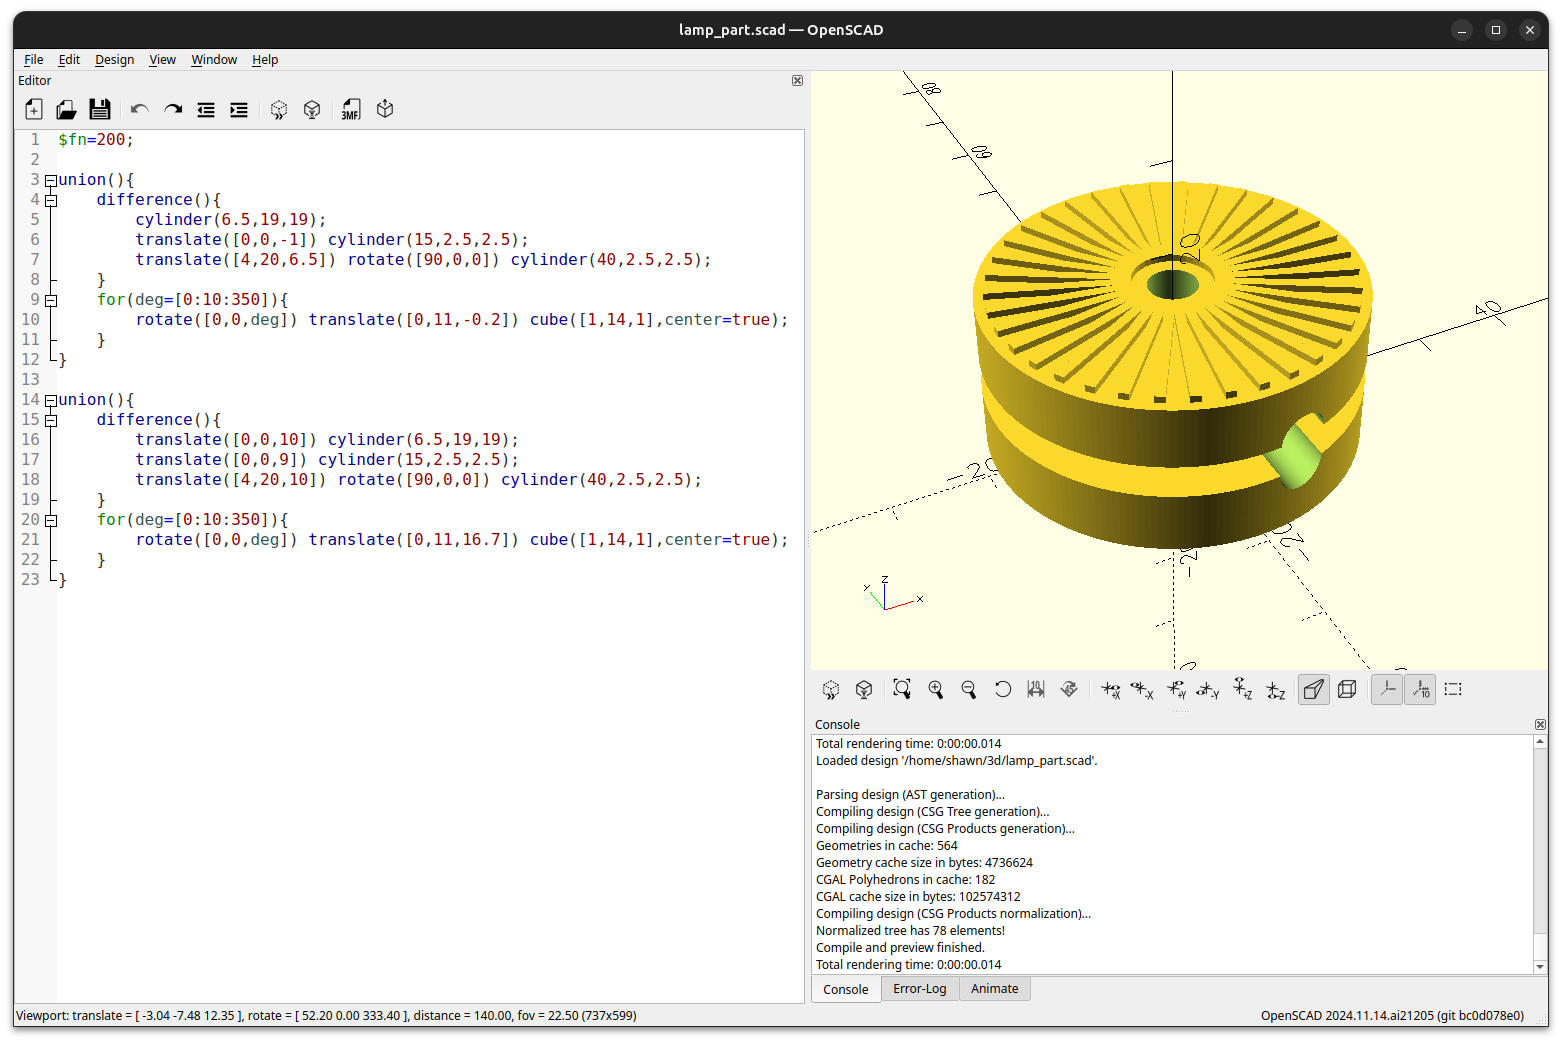Set view direction to -X
The width and height of the screenshot is (1562, 1043).
tap(1142, 689)
